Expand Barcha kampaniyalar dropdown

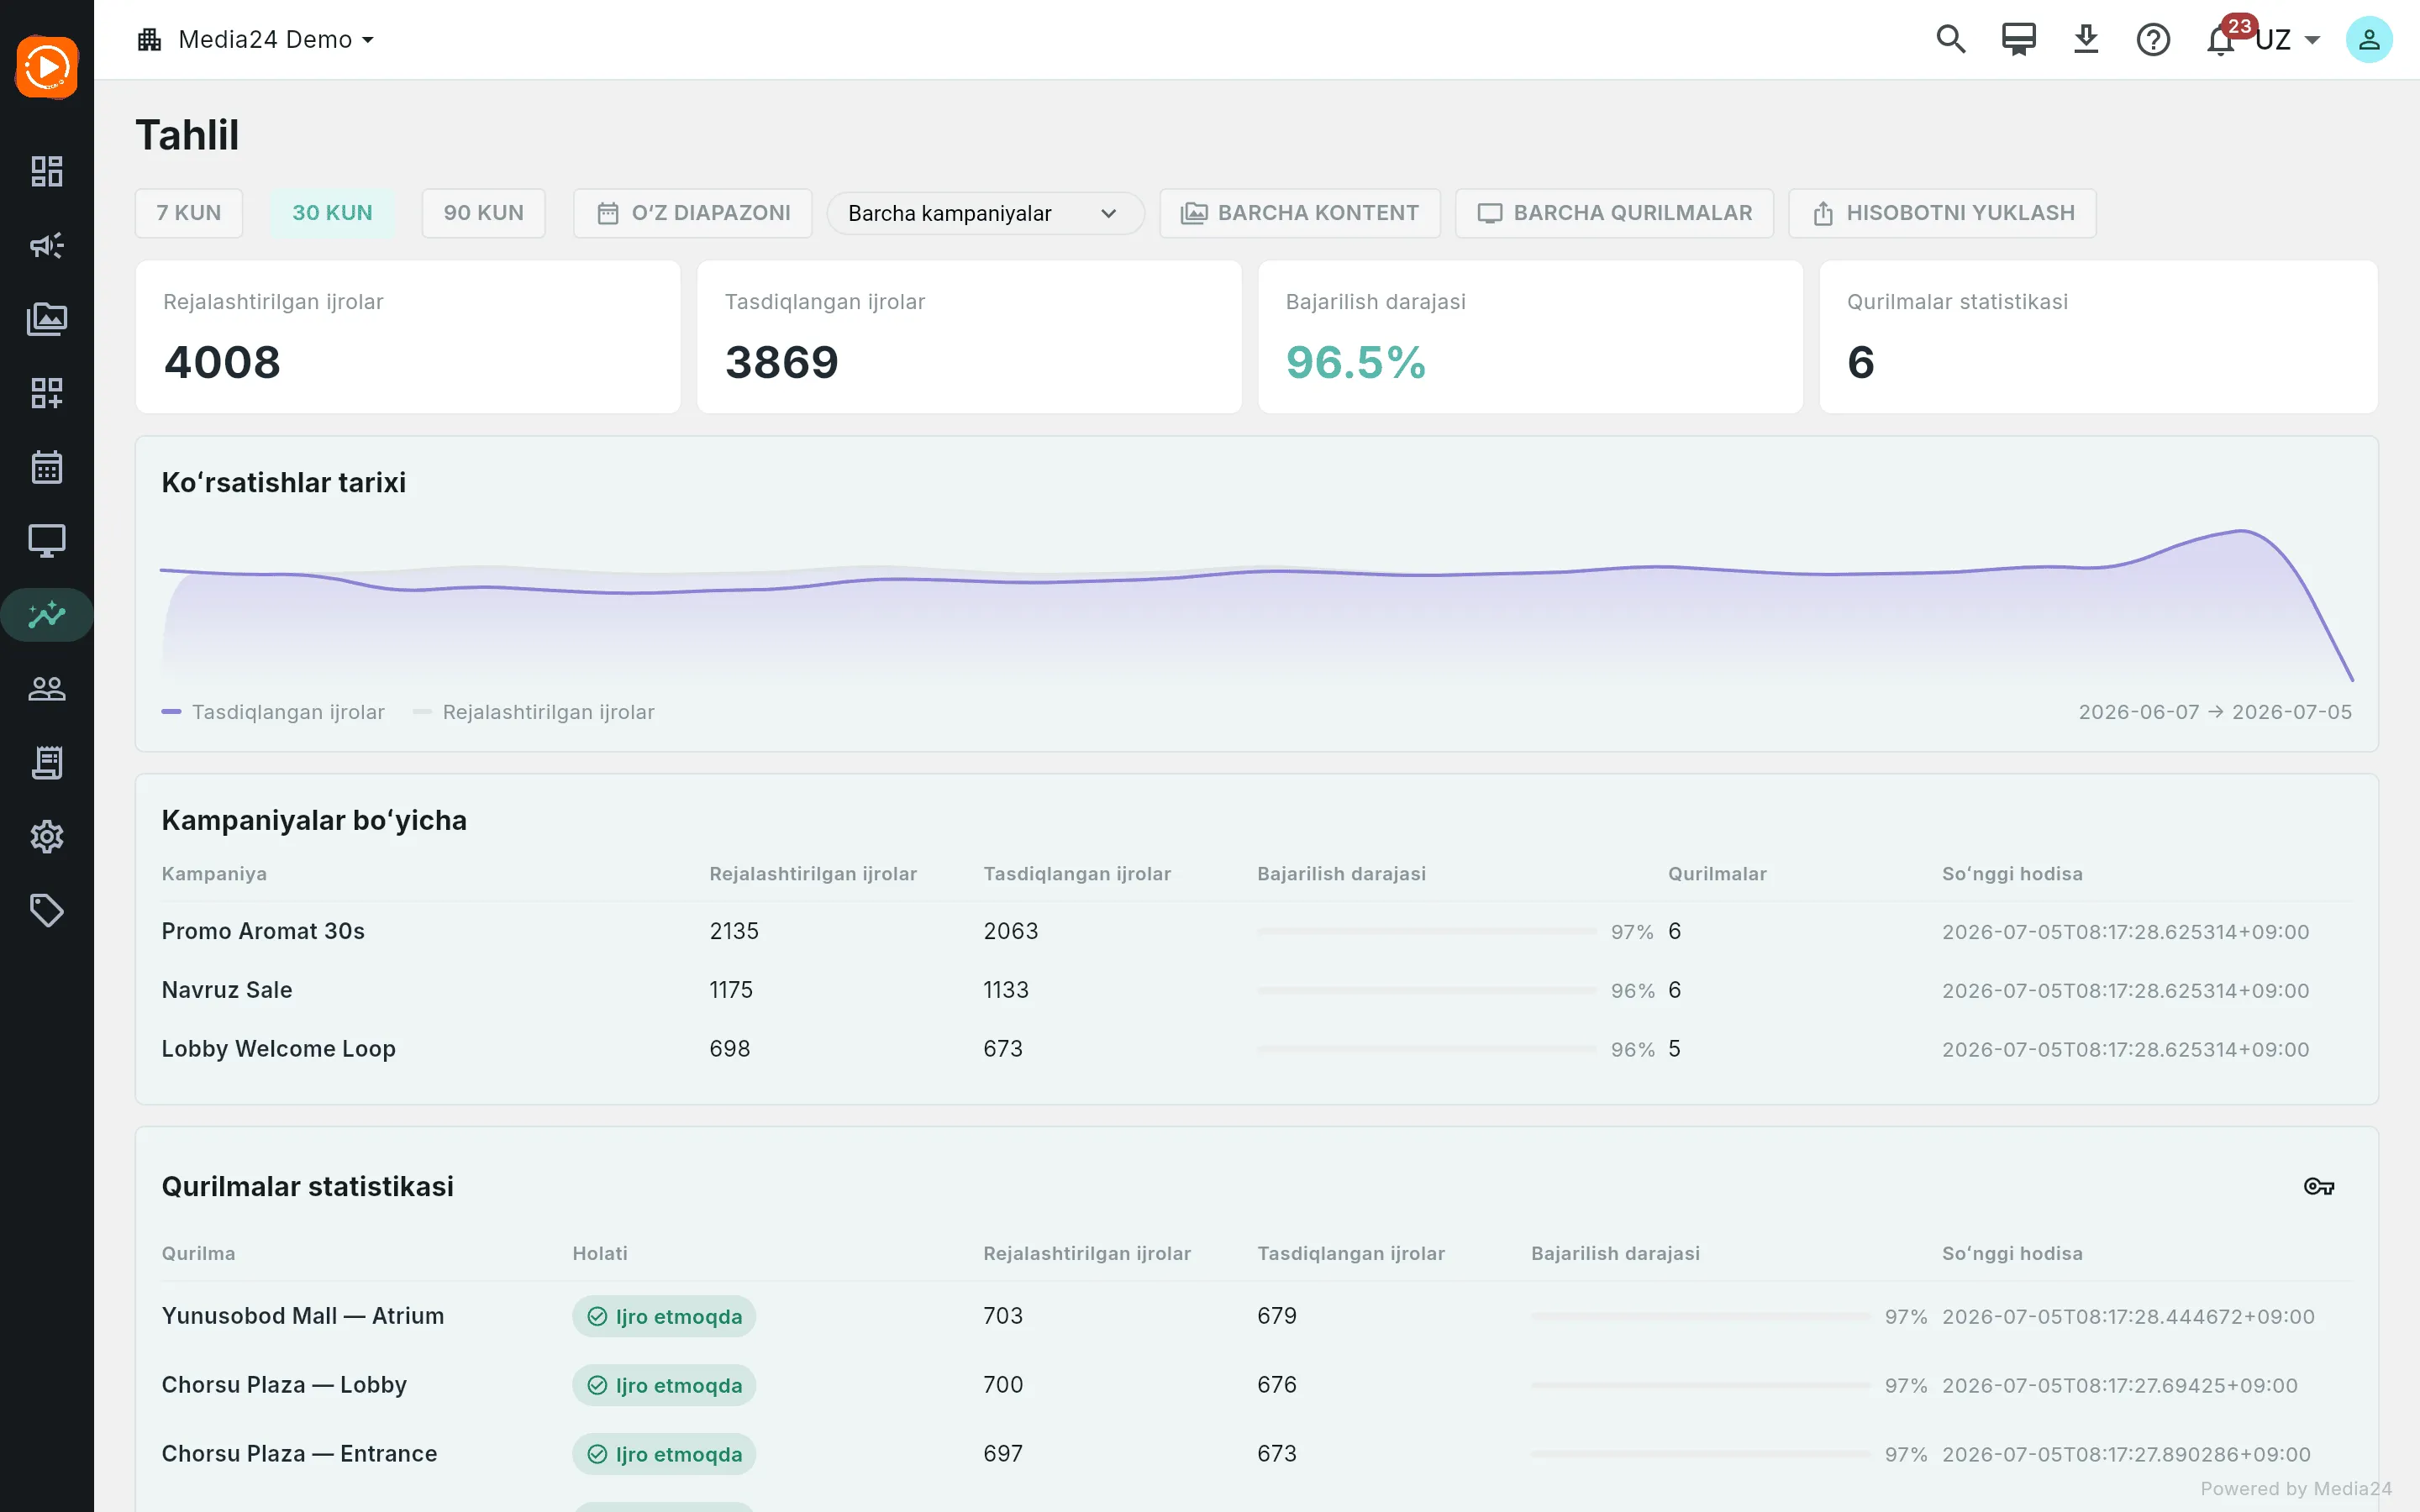tap(985, 213)
